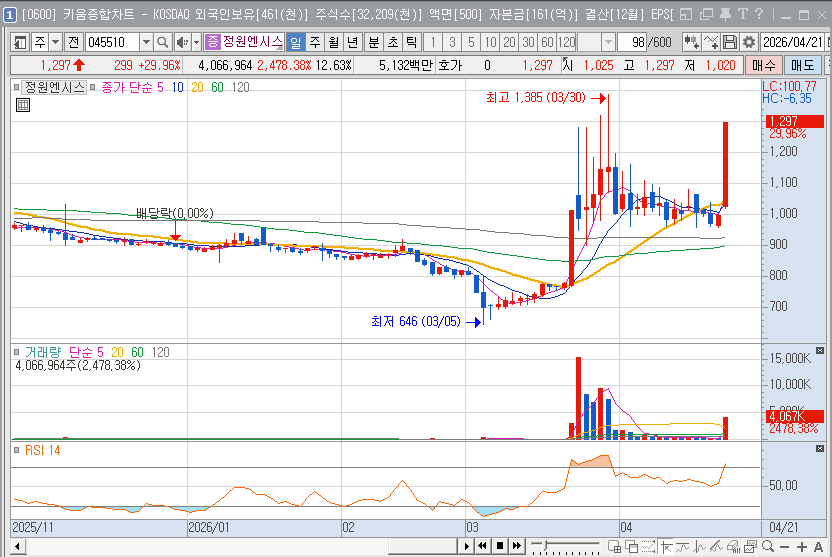Select the 일 daily period button
Viewport: 832px width, 557px height.
coord(296,42)
